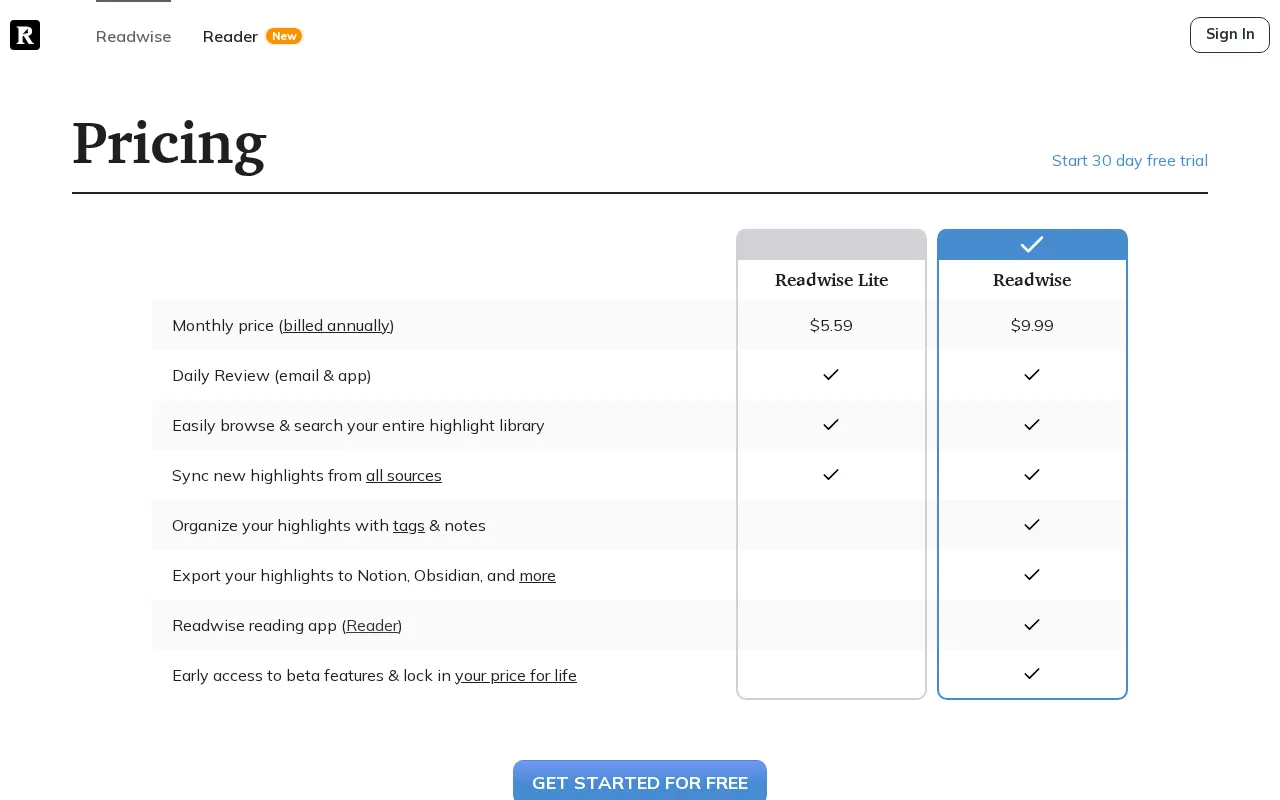Open the billed annually link
This screenshot has width=1280, height=800.
click(x=336, y=326)
